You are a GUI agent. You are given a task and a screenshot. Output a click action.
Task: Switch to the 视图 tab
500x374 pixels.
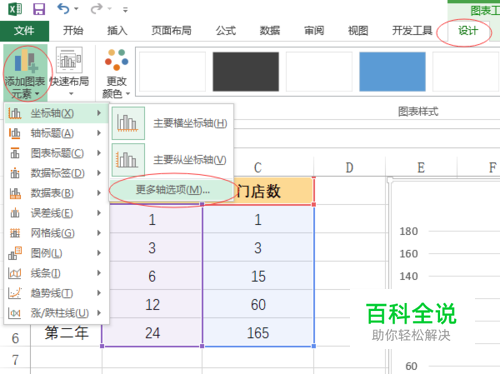click(x=358, y=31)
